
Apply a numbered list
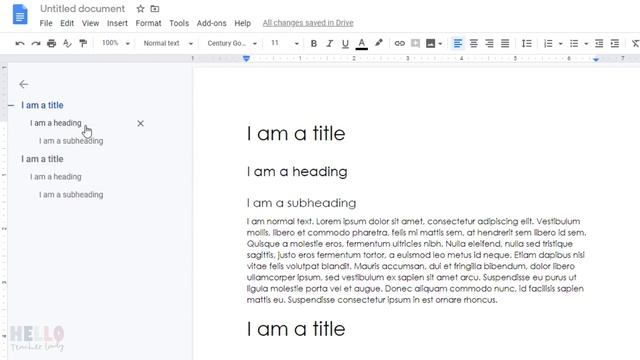coord(548,43)
